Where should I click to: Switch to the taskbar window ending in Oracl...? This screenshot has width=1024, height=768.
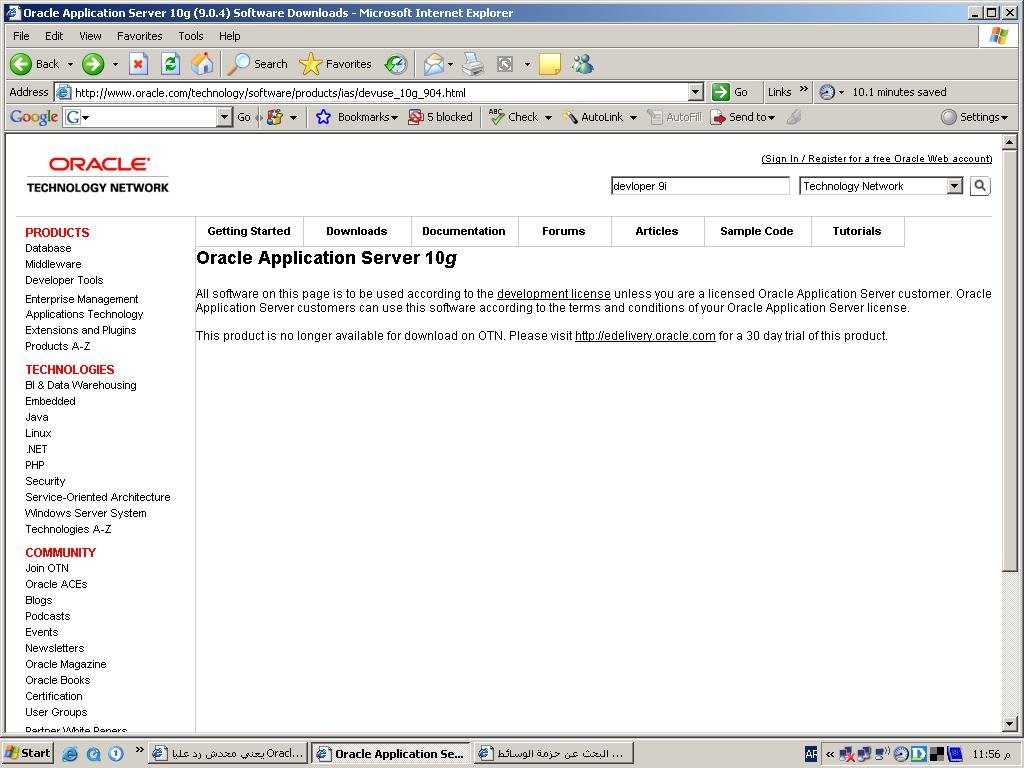tap(229, 754)
